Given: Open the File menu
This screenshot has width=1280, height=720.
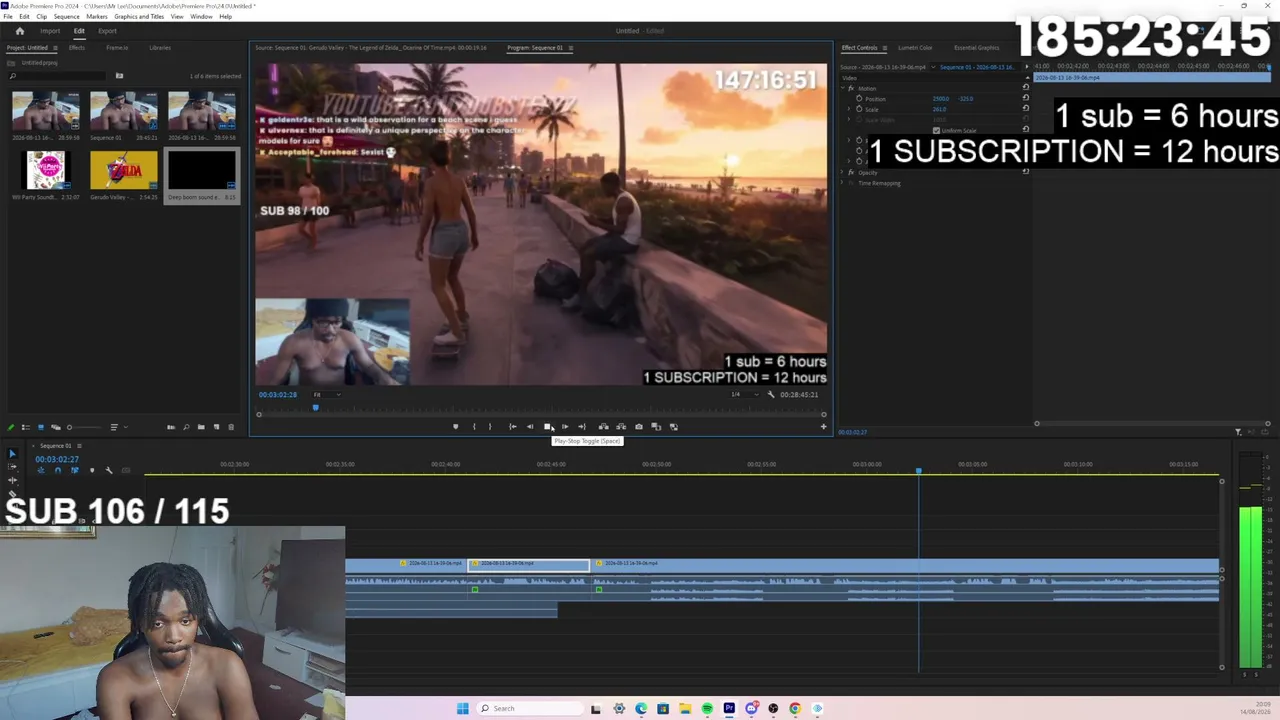Looking at the screenshot, I should point(8,17).
